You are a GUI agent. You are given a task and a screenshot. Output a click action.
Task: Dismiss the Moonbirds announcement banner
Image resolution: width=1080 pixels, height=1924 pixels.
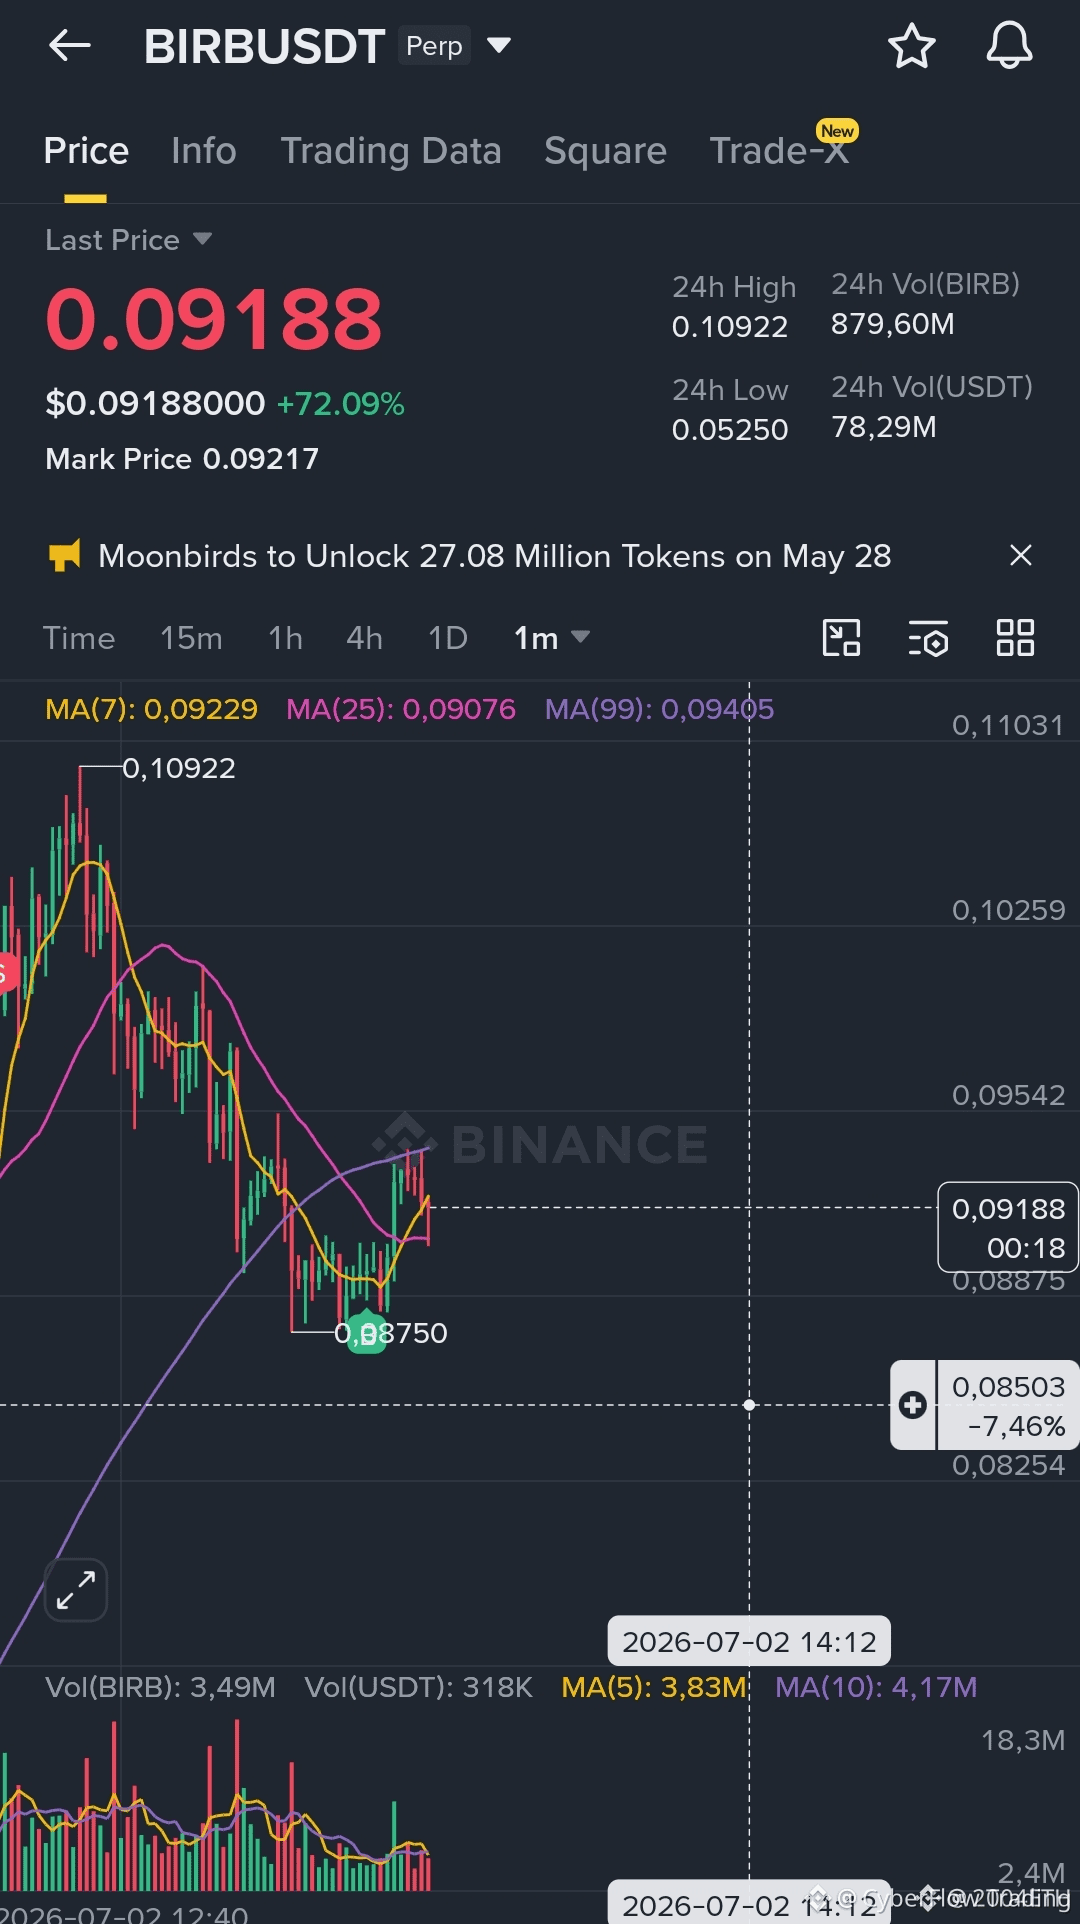click(1020, 555)
